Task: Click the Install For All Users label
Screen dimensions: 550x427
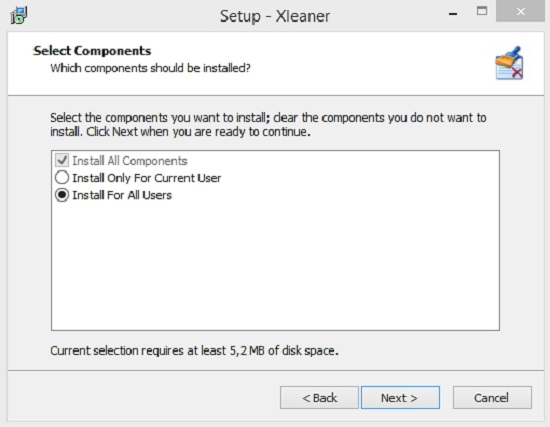Action: click(122, 195)
